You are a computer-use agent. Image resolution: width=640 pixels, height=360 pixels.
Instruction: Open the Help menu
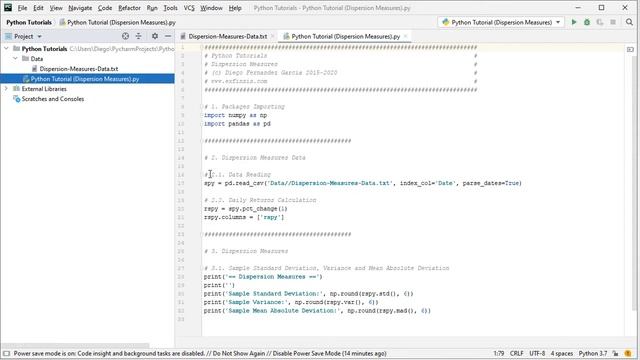point(235,8)
